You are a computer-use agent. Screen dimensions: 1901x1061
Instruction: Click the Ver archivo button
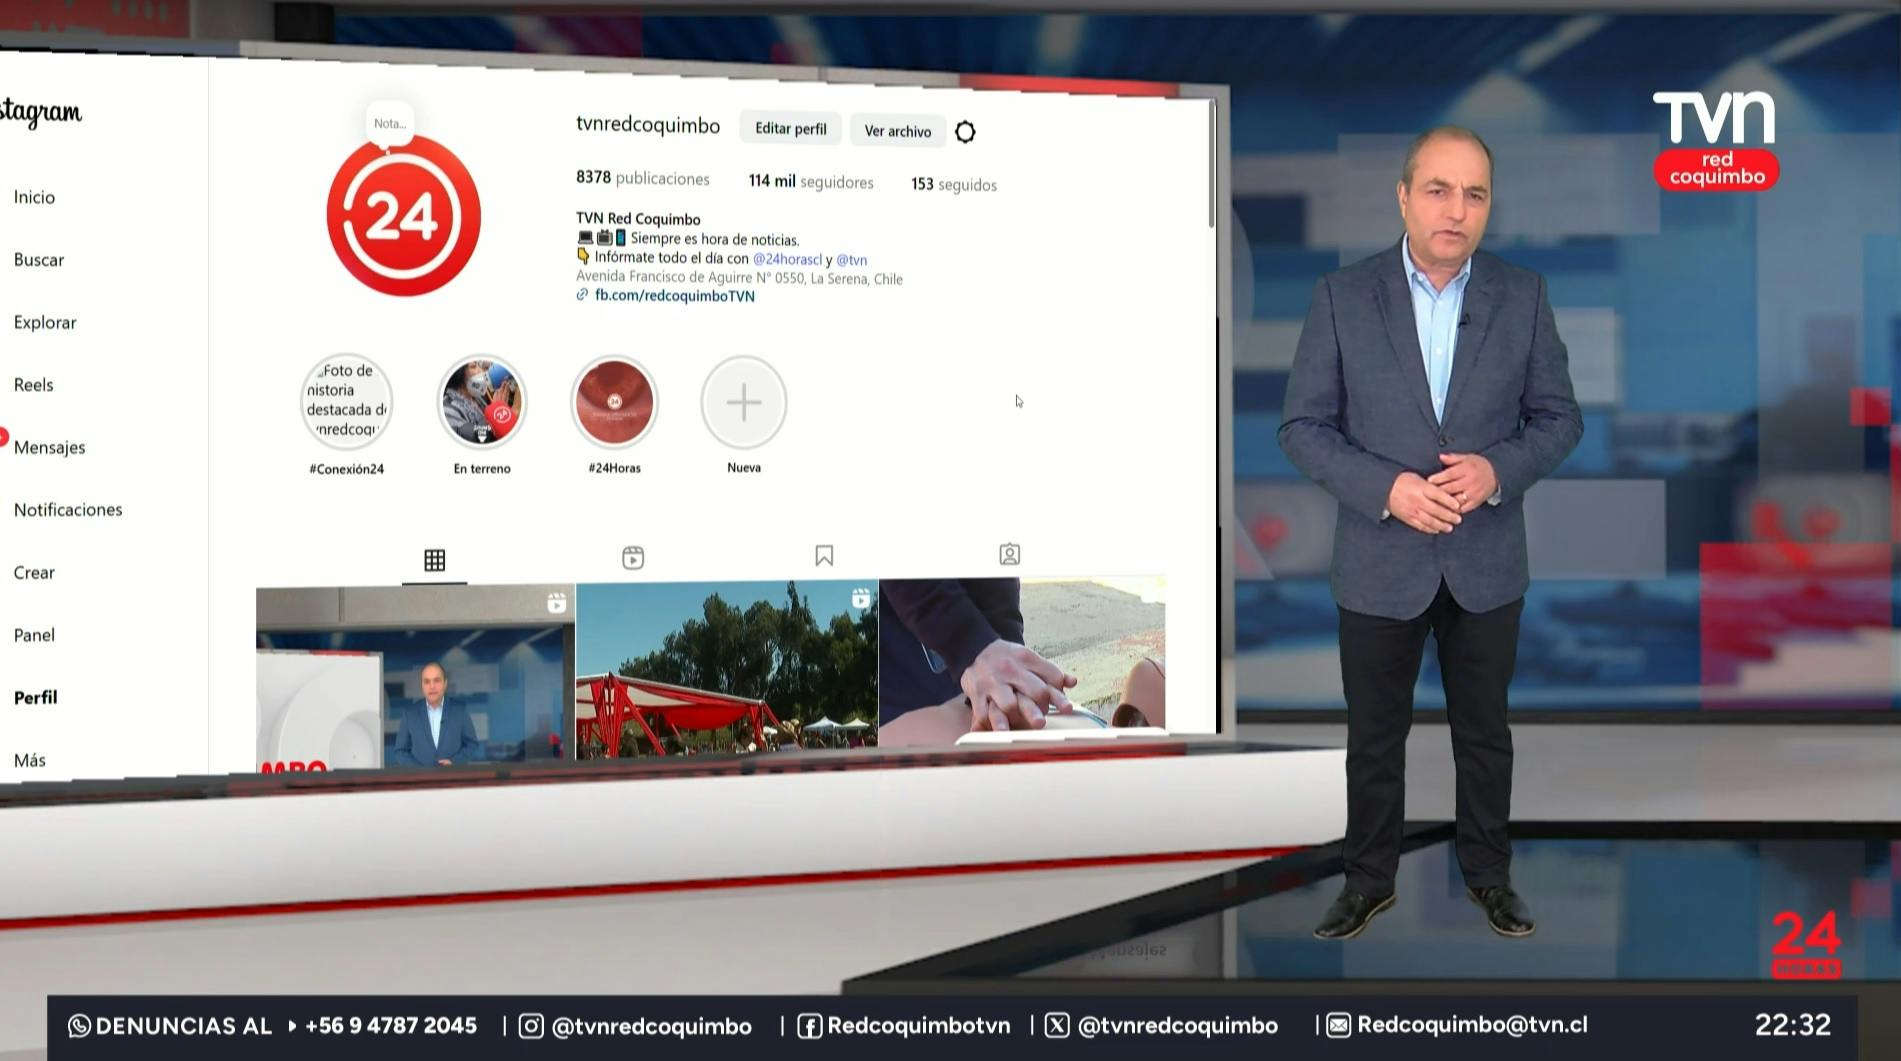[x=898, y=131]
